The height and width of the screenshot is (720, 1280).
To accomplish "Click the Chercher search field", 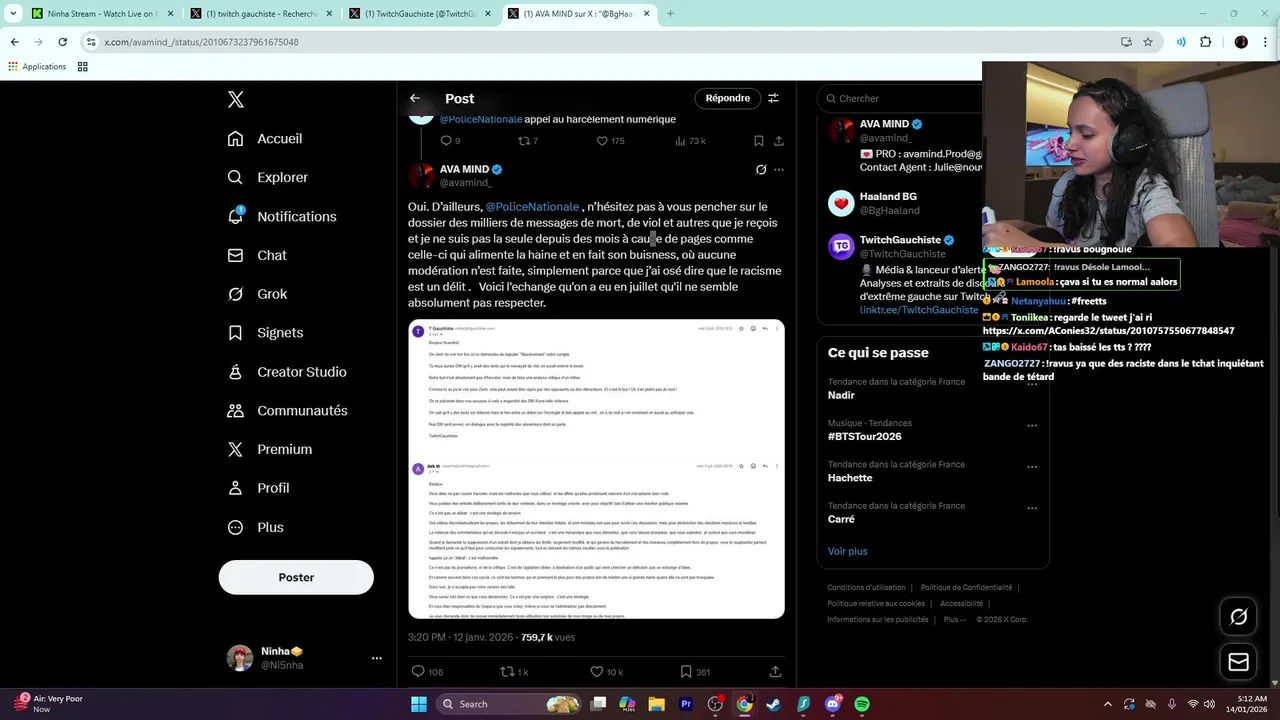I will pyautogui.click(x=900, y=98).
